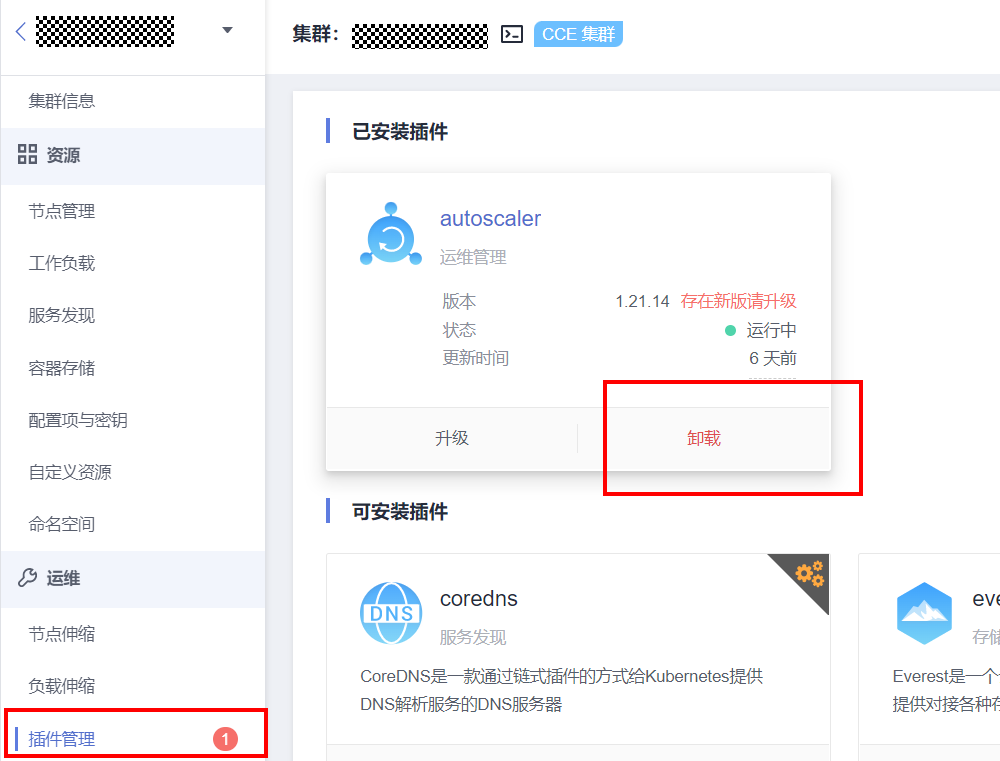Click the 资源 grid icon
Image resolution: width=1000 pixels, height=761 pixels.
click(27, 154)
